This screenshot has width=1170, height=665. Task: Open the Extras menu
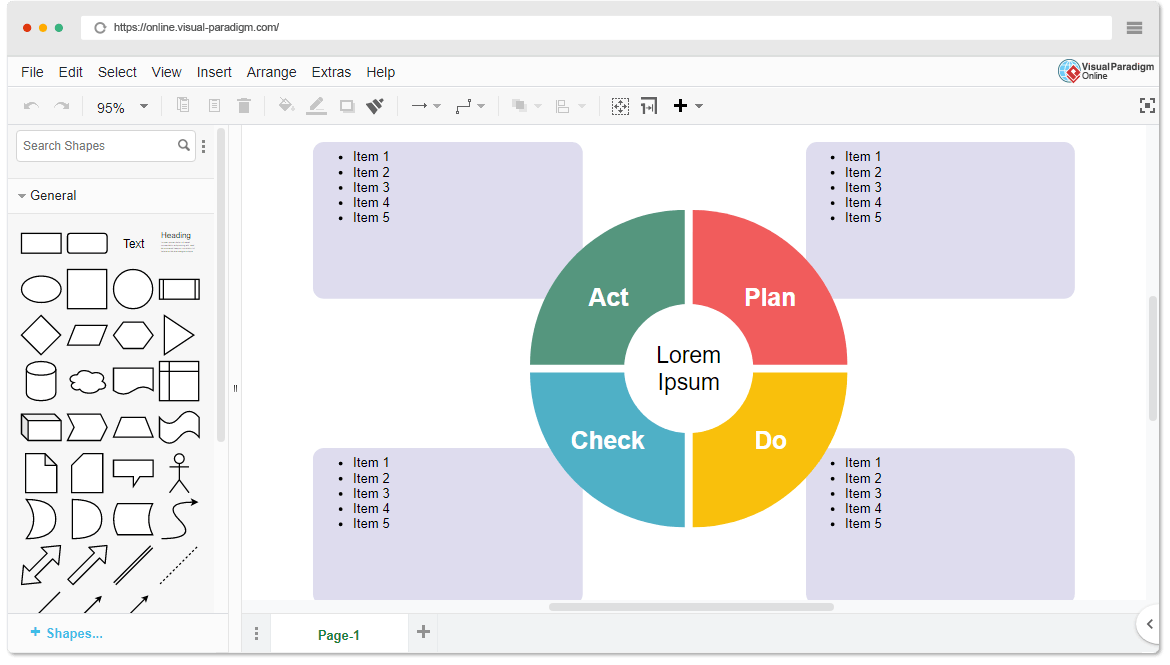pos(331,72)
